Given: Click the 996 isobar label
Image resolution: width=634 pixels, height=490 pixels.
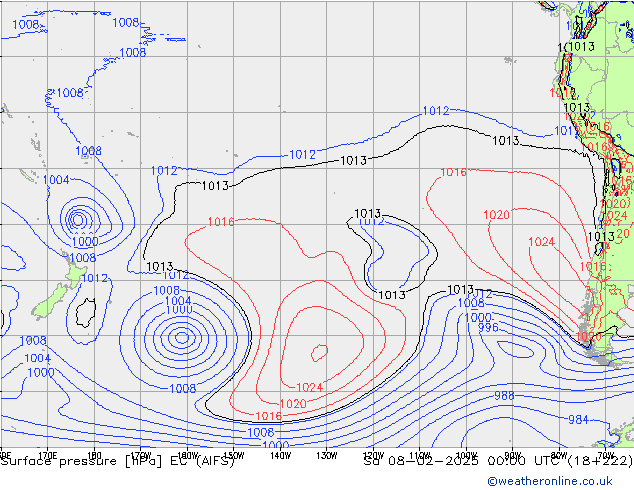Looking at the screenshot, I should coord(488,327).
